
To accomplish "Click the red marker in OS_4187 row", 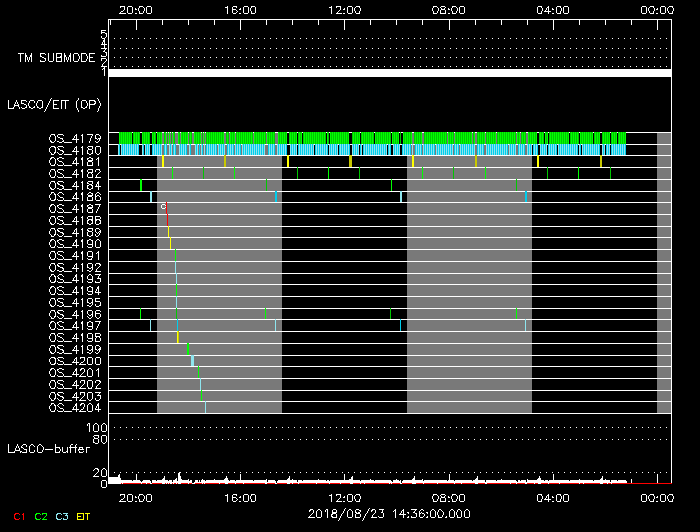I will pyautogui.click(x=166, y=209).
